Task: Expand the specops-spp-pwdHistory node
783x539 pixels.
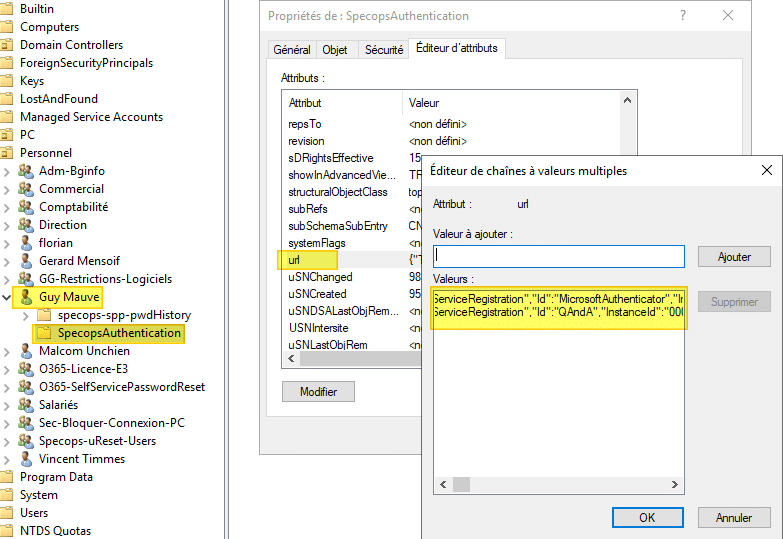Action: pyautogui.click(x=26, y=315)
